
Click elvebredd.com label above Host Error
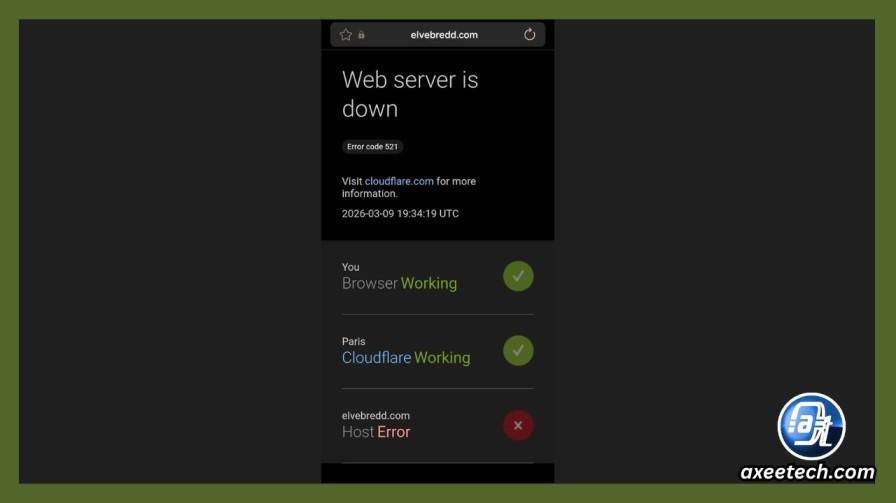[x=375, y=416]
